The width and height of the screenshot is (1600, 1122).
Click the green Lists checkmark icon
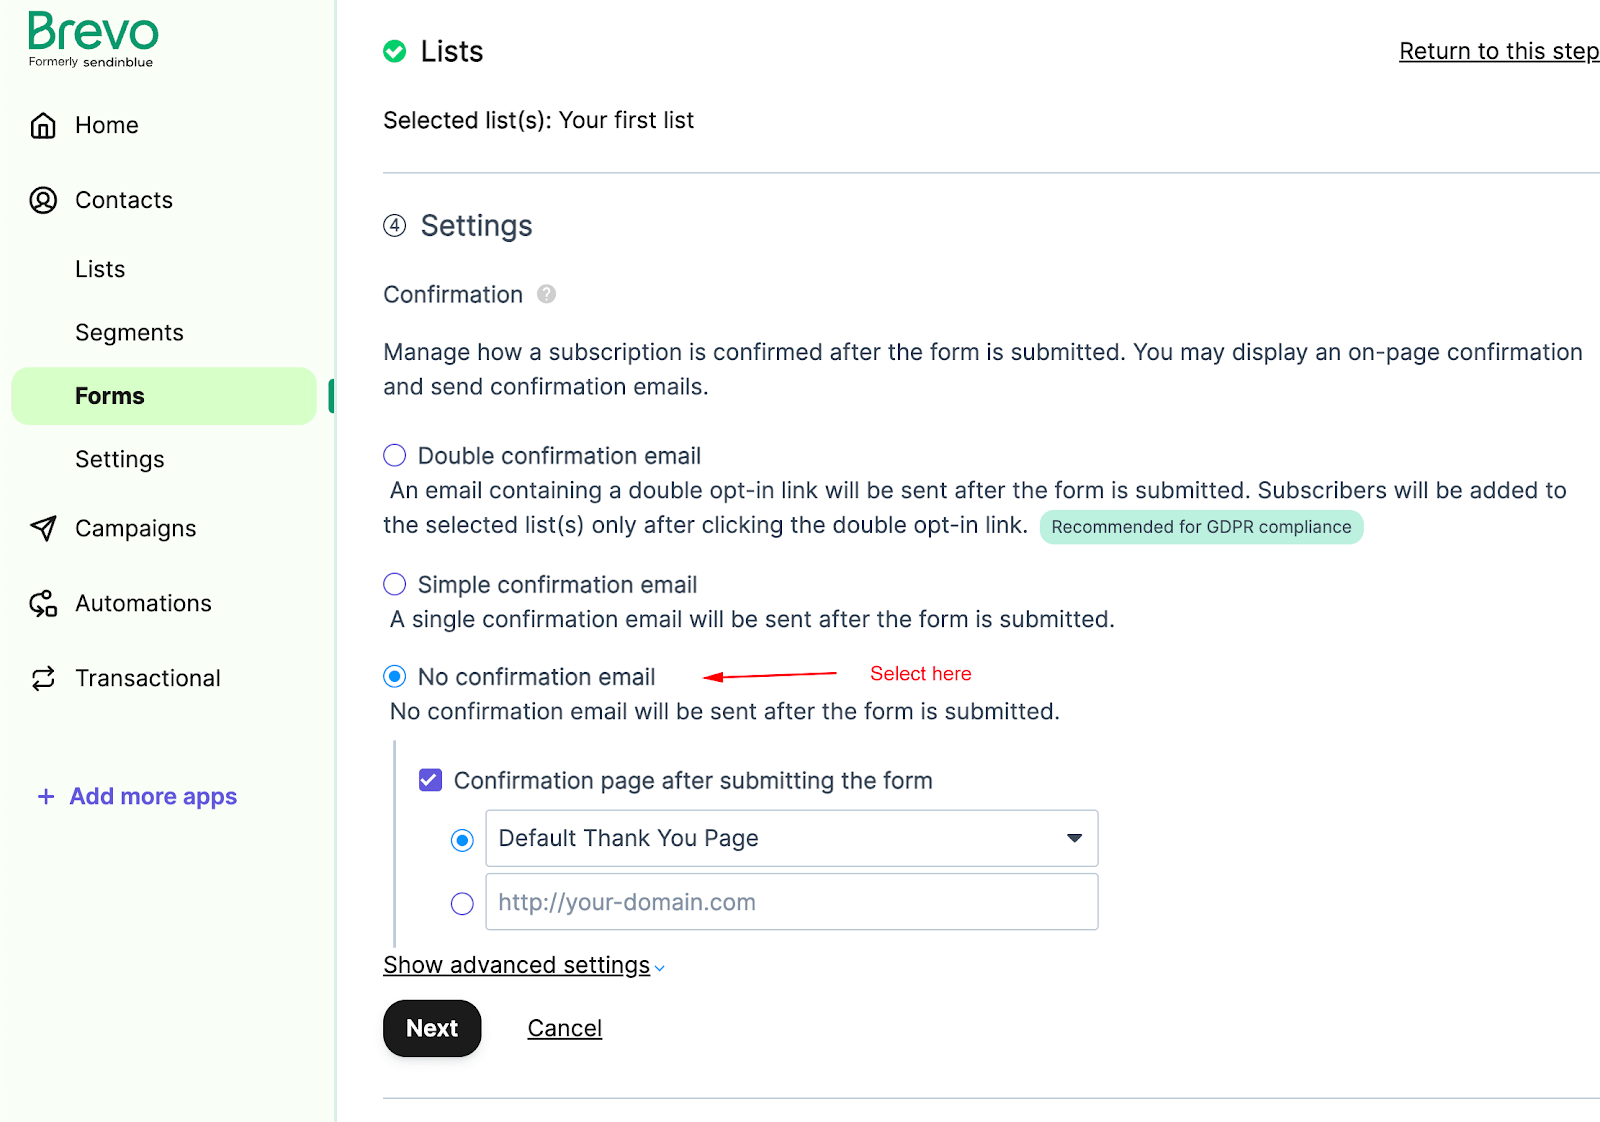coord(395,51)
